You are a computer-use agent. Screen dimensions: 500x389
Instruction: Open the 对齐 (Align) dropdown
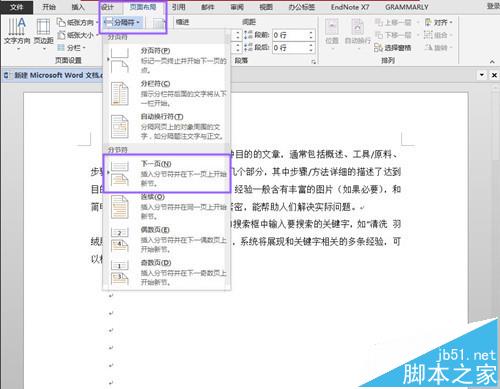point(438,22)
